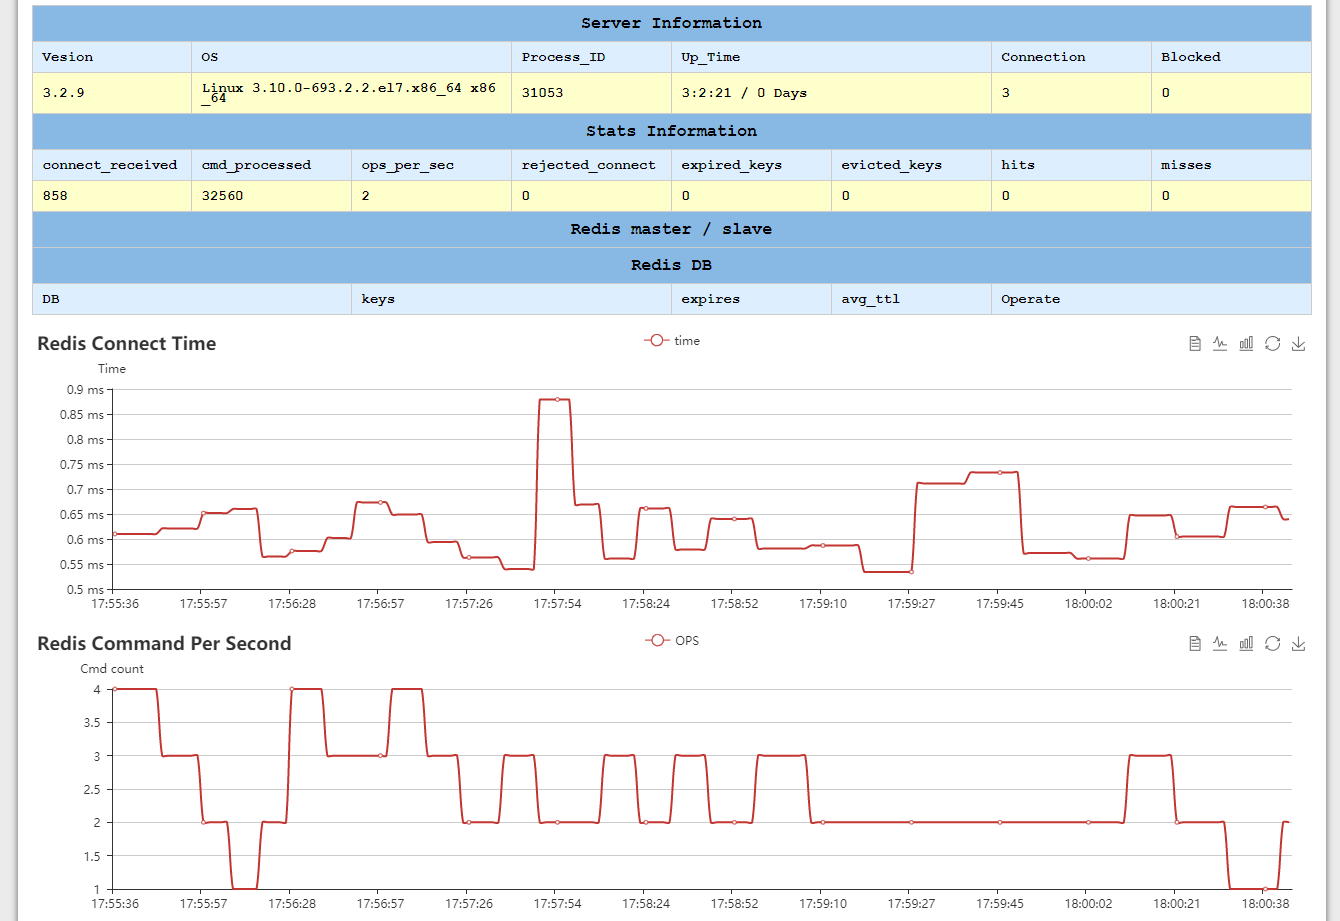Click the OPS data point at 17:56:28
Image resolution: width=1340 pixels, height=921 pixels.
click(291, 689)
